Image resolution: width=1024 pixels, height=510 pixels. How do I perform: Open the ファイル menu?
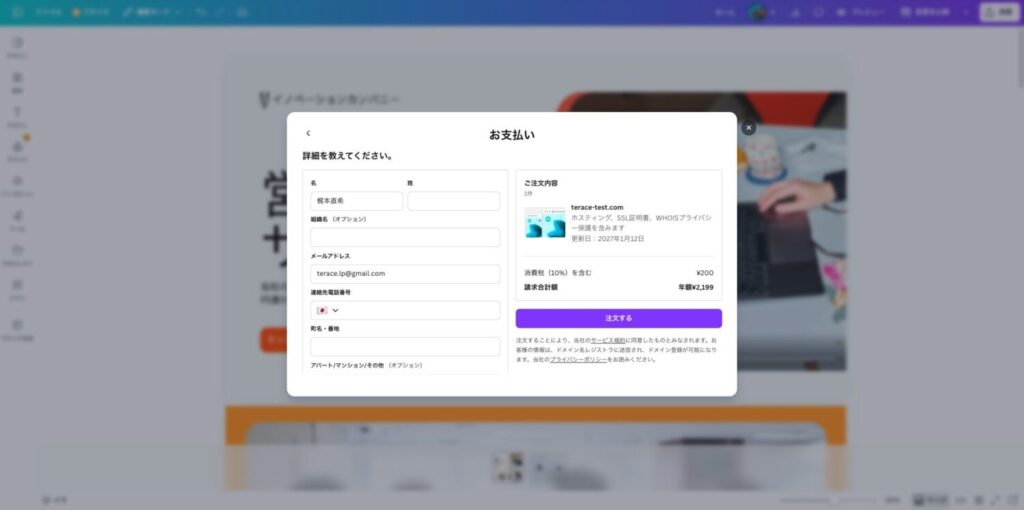click(x=46, y=12)
